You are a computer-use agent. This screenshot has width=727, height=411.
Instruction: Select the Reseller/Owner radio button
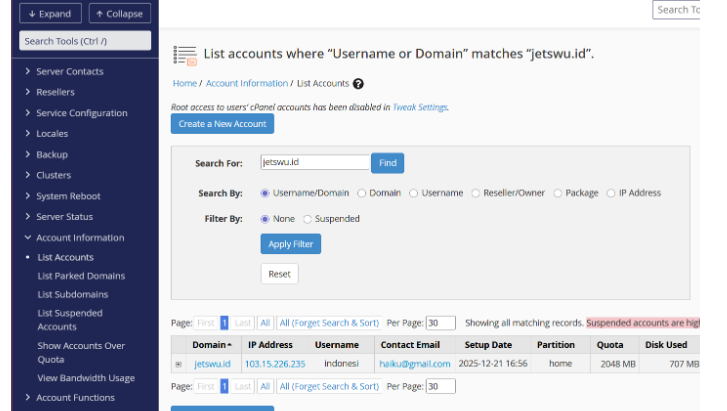click(x=475, y=193)
